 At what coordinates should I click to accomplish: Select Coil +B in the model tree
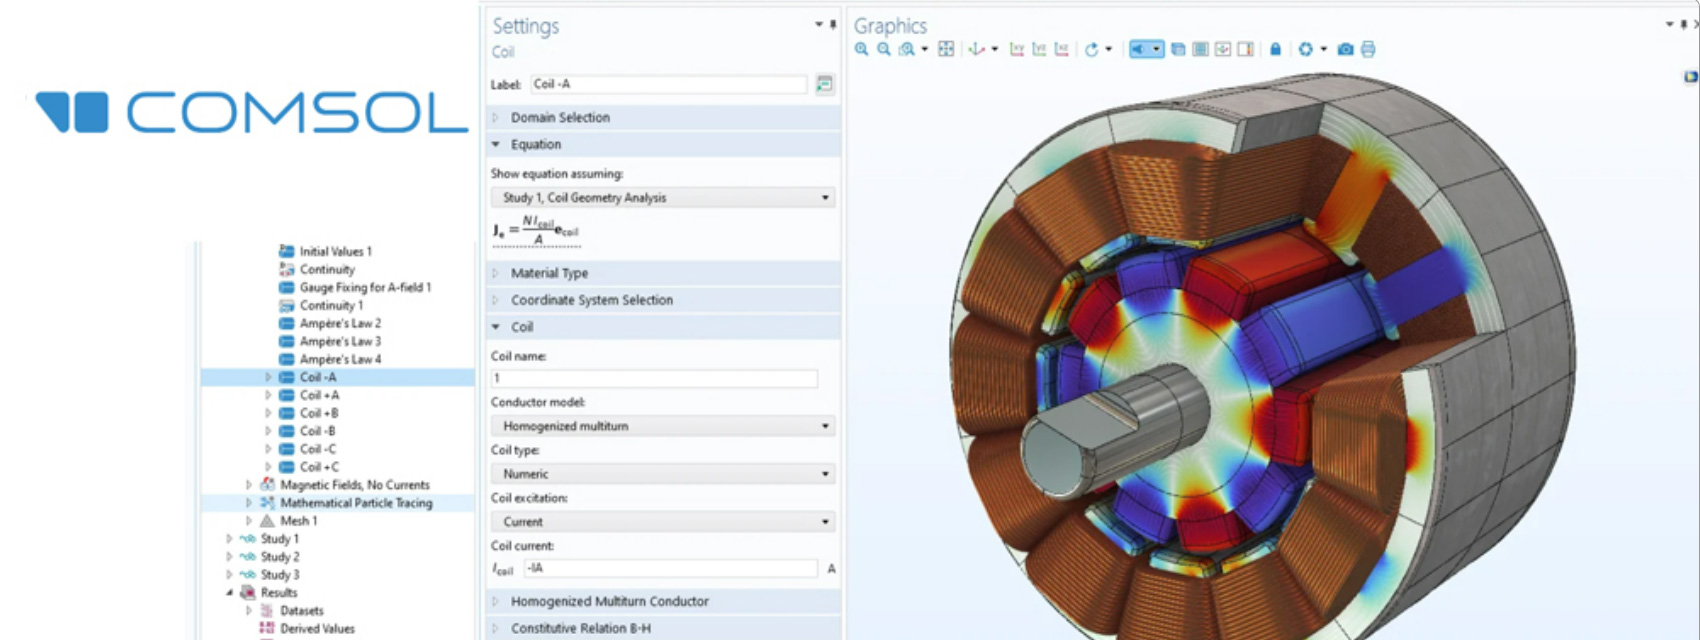point(319,413)
